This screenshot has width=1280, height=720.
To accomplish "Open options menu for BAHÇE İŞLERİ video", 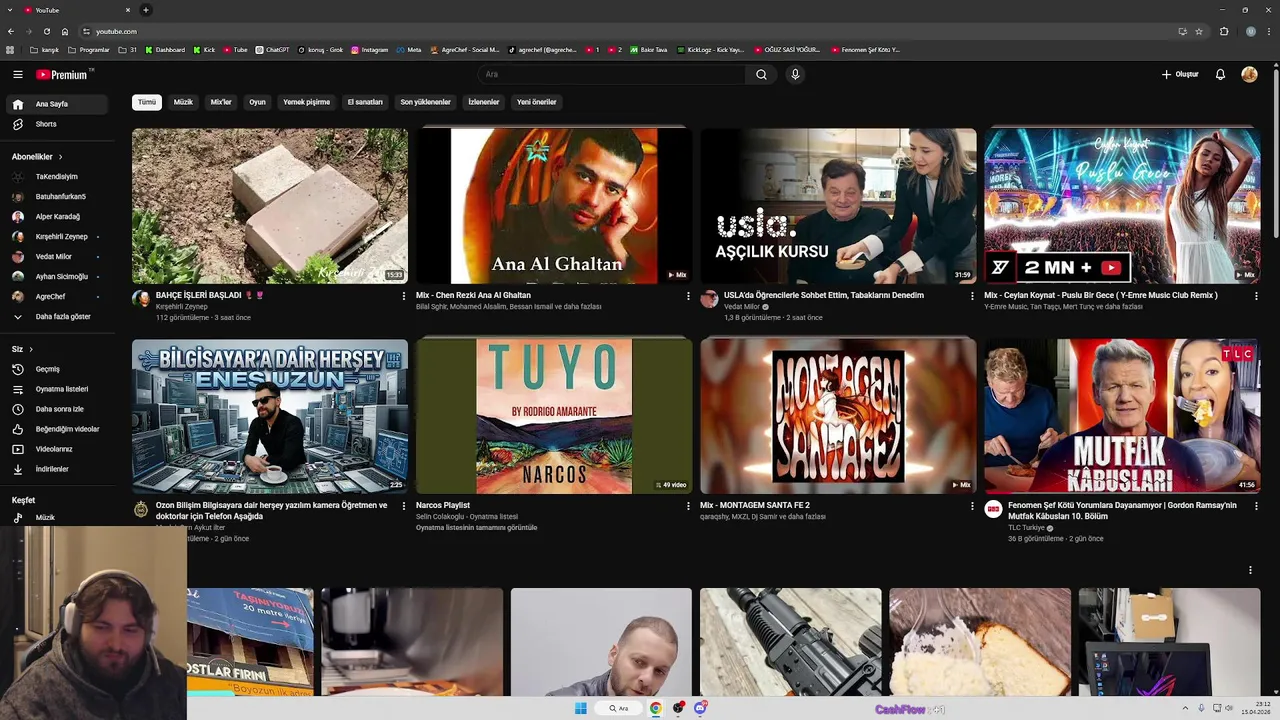I will point(404,296).
